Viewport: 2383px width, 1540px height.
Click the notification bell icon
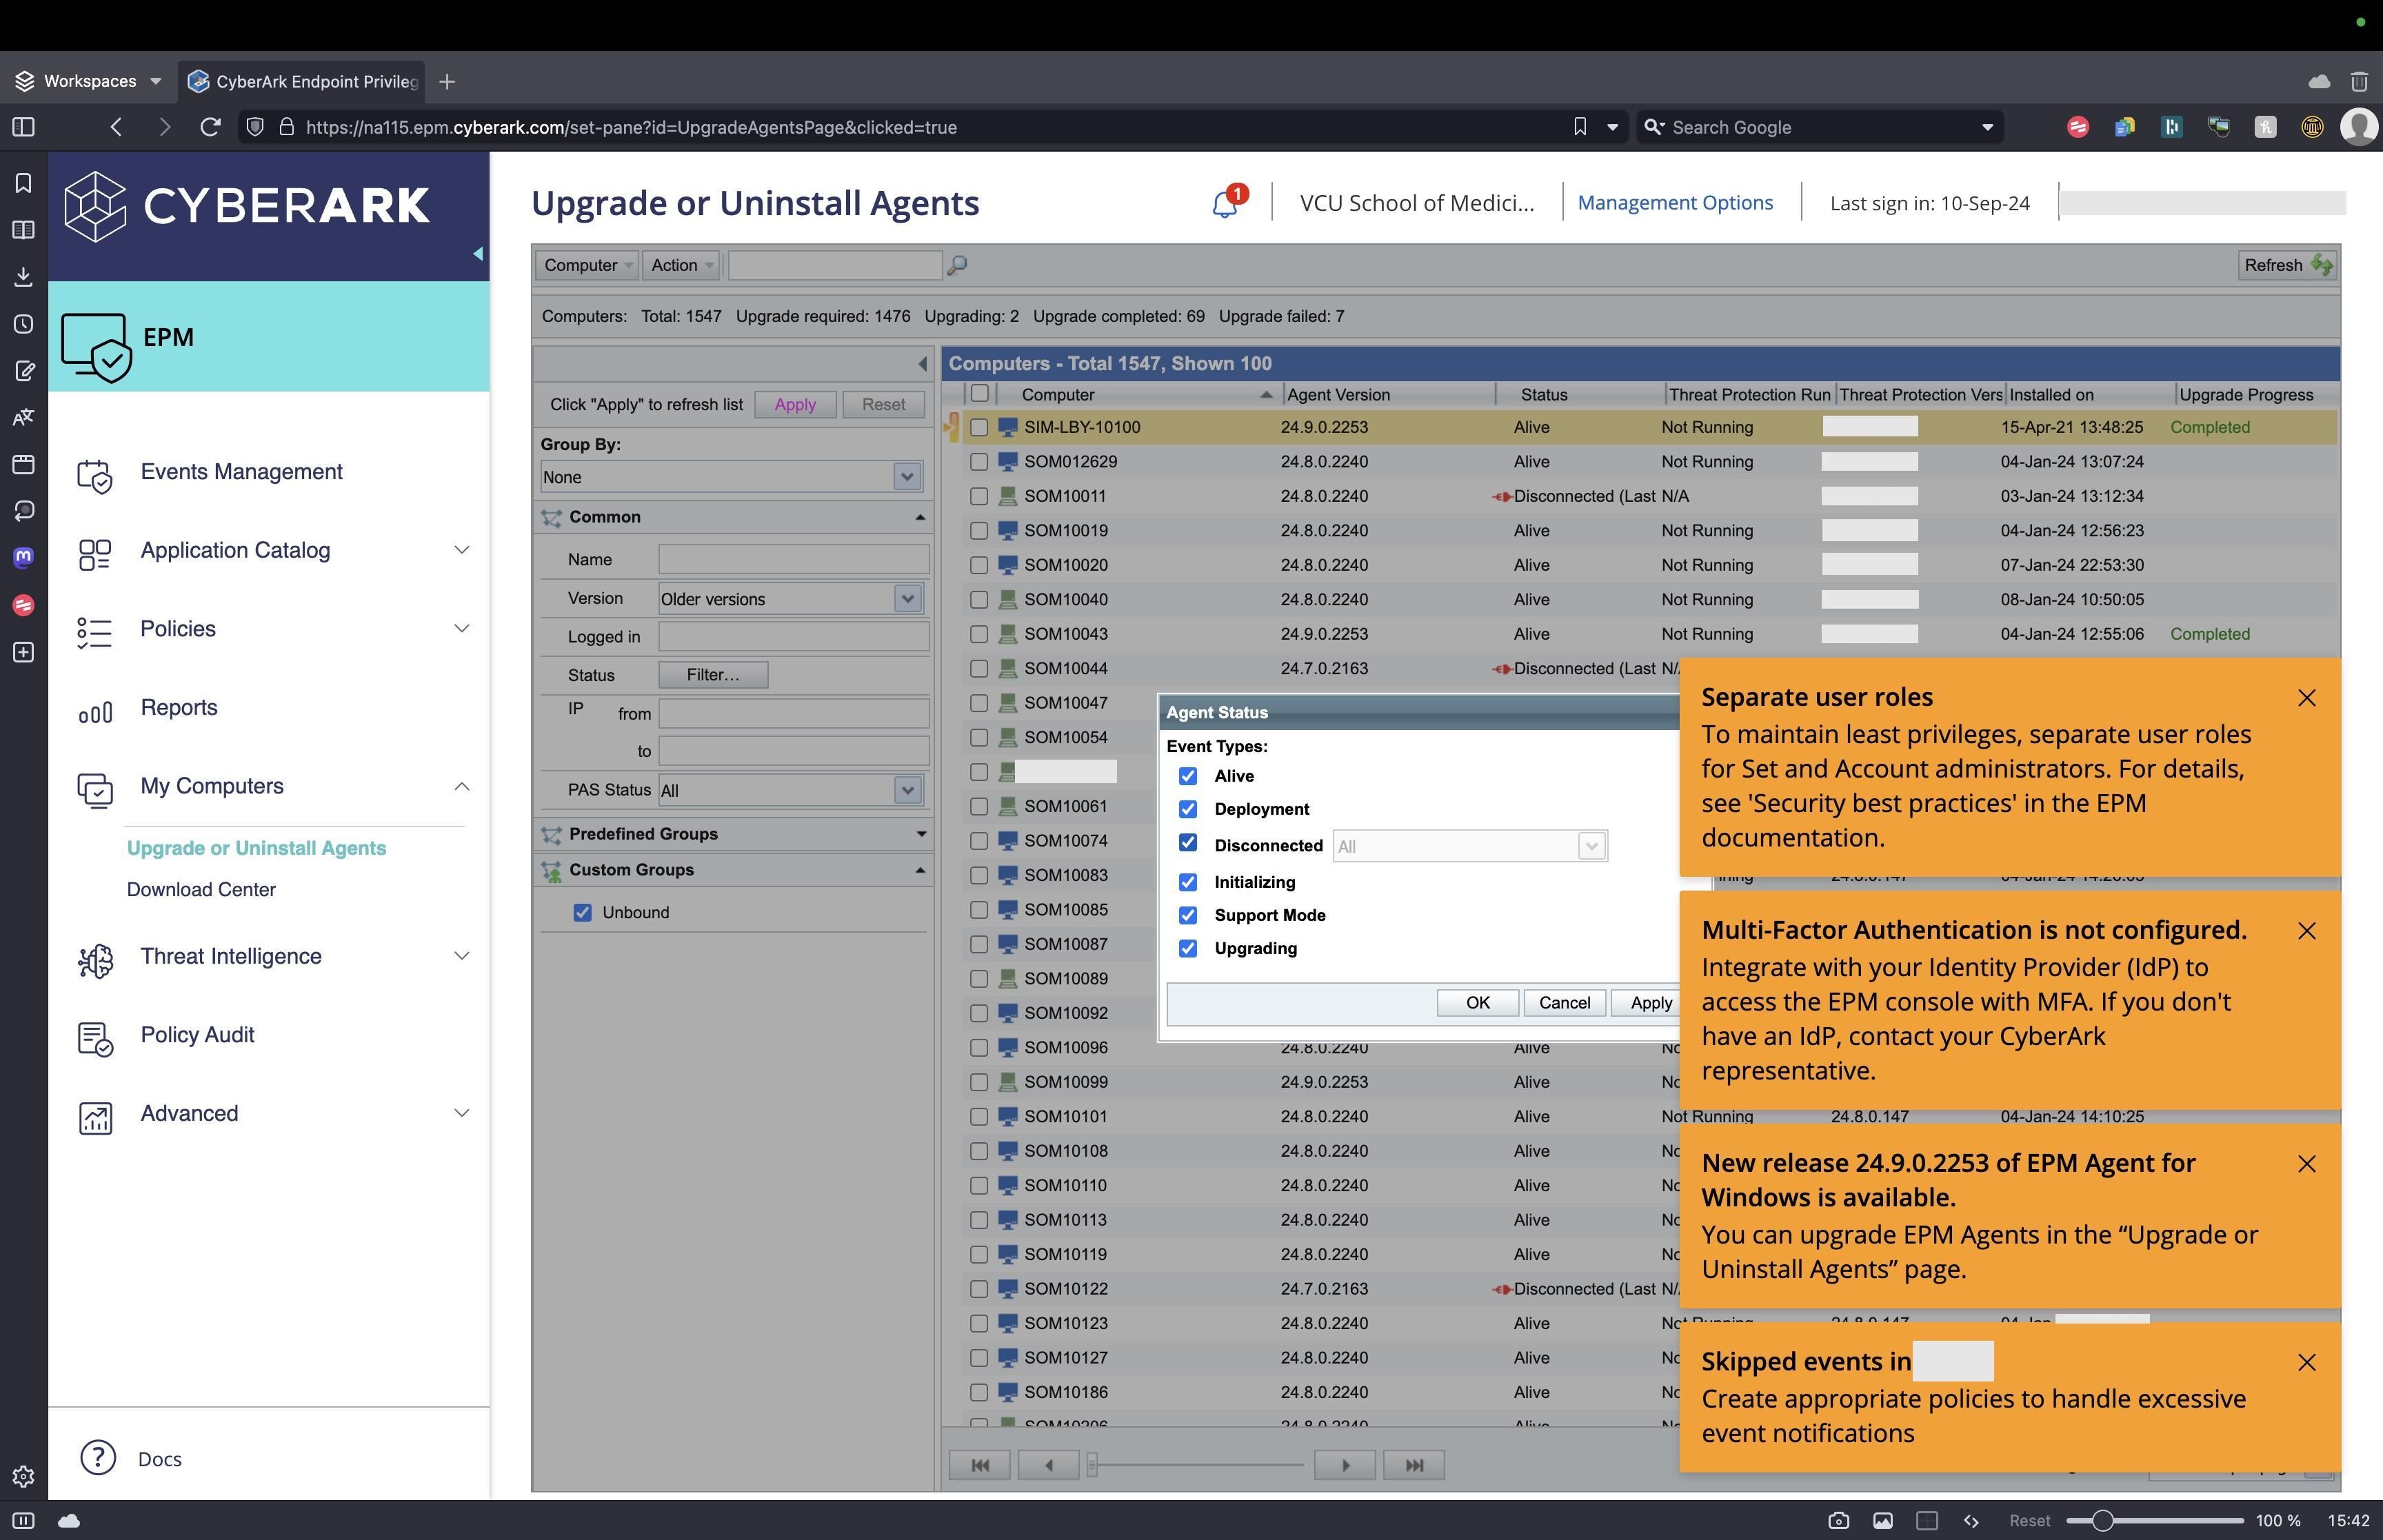1225,204
